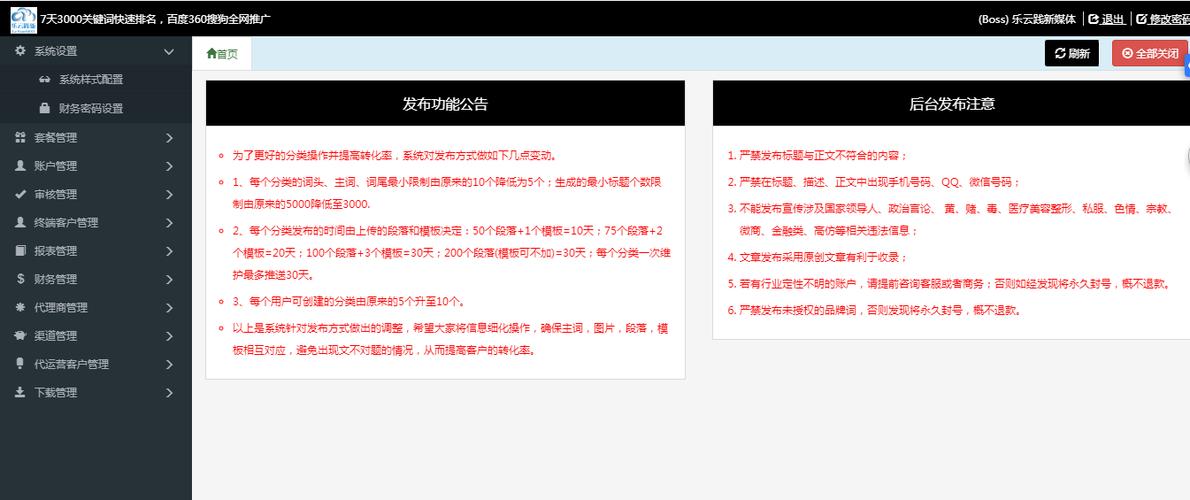
Task: Click the download icon for 下载管理
Action: click(20, 393)
